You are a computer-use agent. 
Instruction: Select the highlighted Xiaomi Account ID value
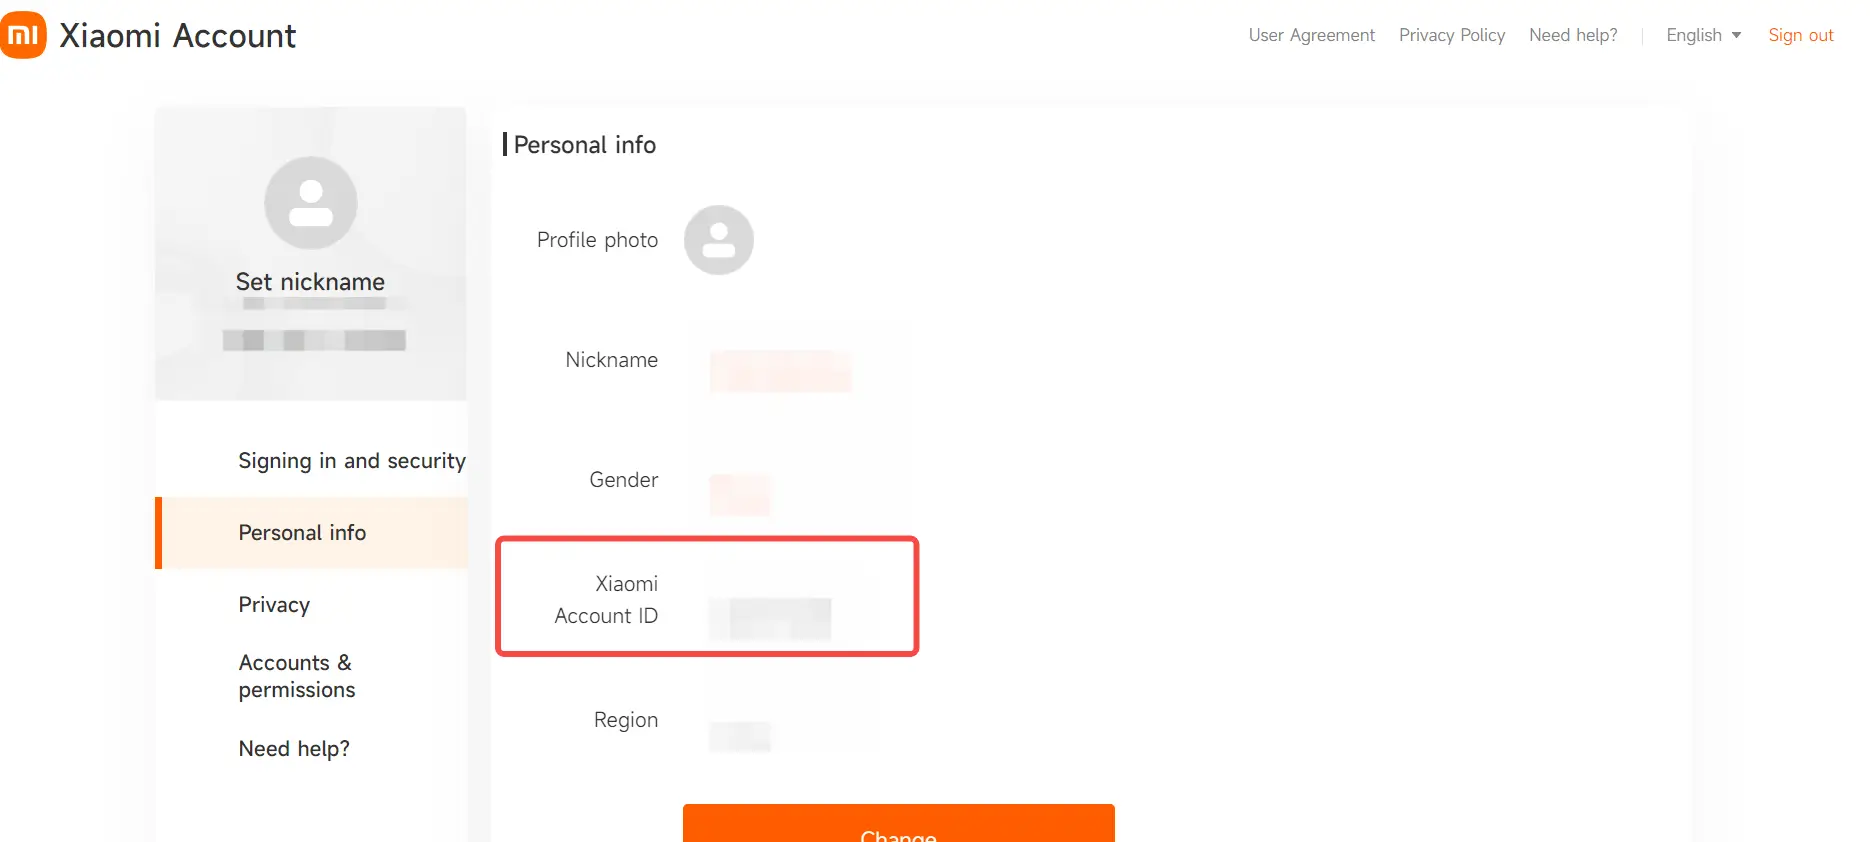[768, 618]
